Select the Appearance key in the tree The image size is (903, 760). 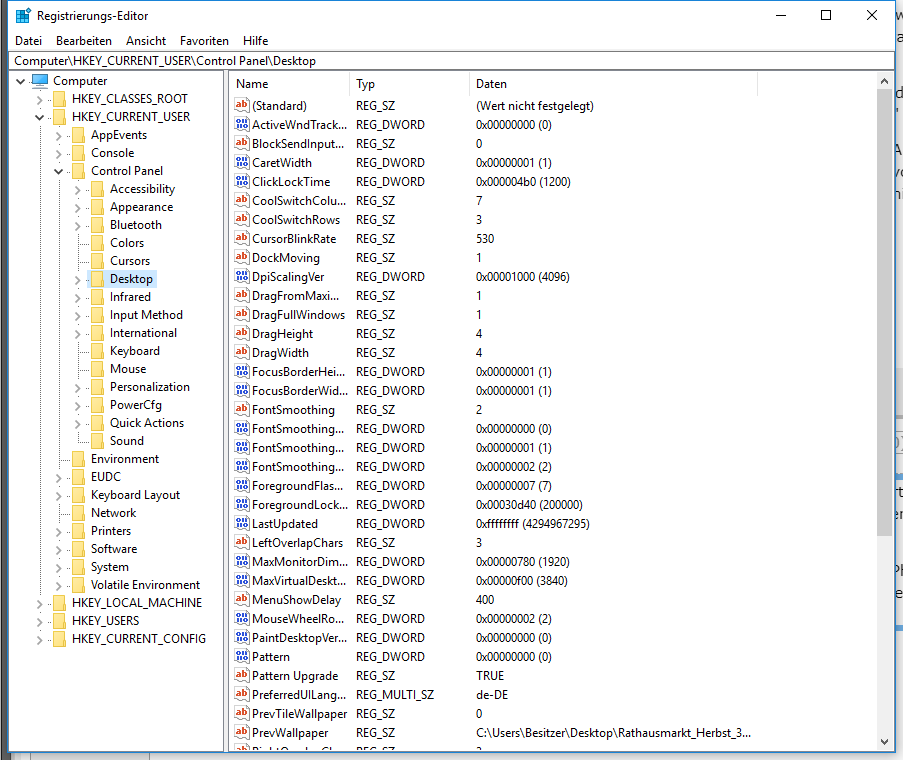(141, 207)
